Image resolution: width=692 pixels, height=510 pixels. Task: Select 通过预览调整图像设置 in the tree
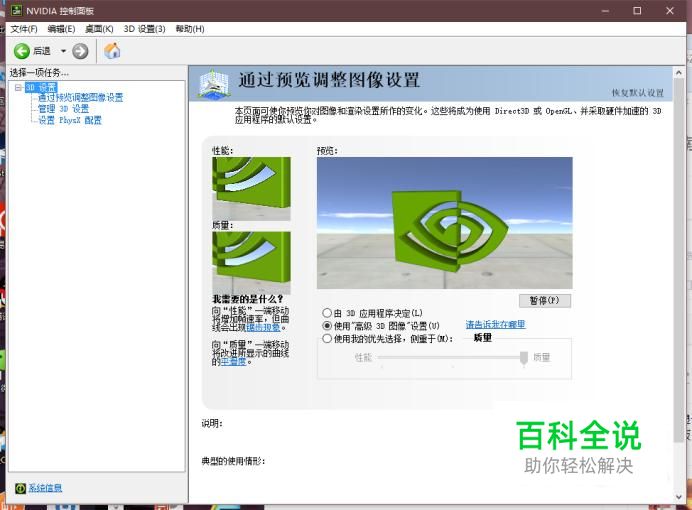[80, 98]
